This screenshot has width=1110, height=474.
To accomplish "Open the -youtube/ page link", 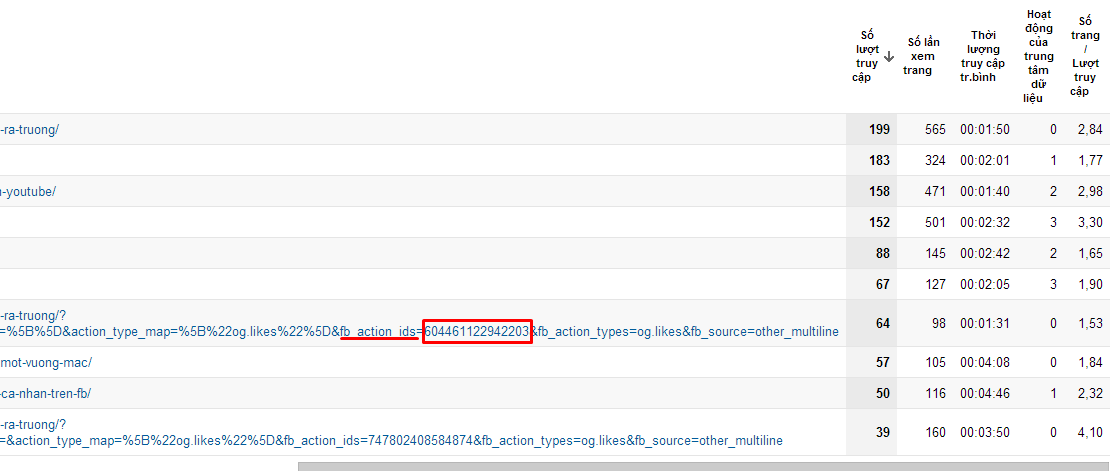I will pos(28,191).
